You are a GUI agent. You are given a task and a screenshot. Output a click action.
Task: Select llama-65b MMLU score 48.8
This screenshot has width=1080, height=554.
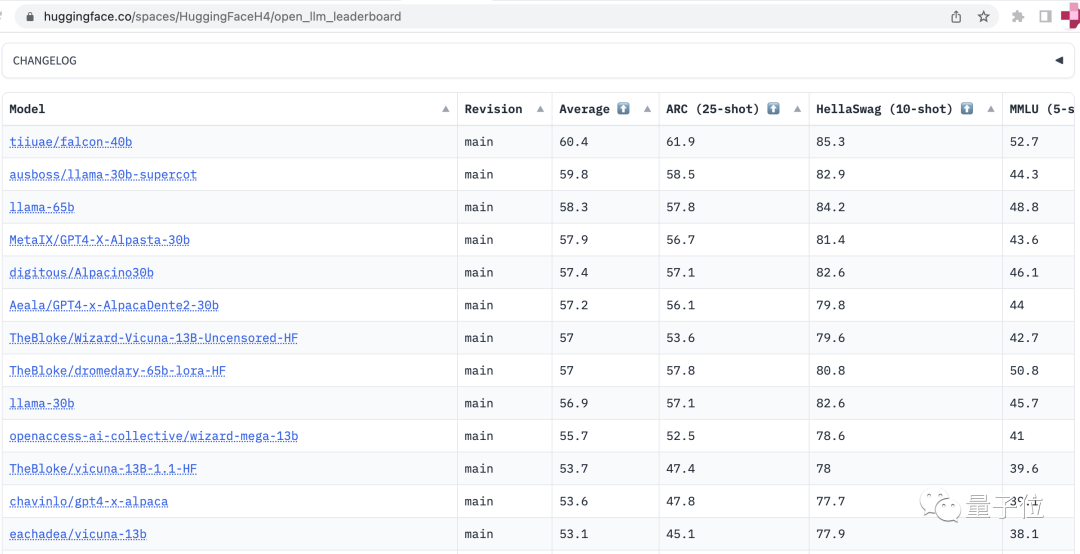1024,207
